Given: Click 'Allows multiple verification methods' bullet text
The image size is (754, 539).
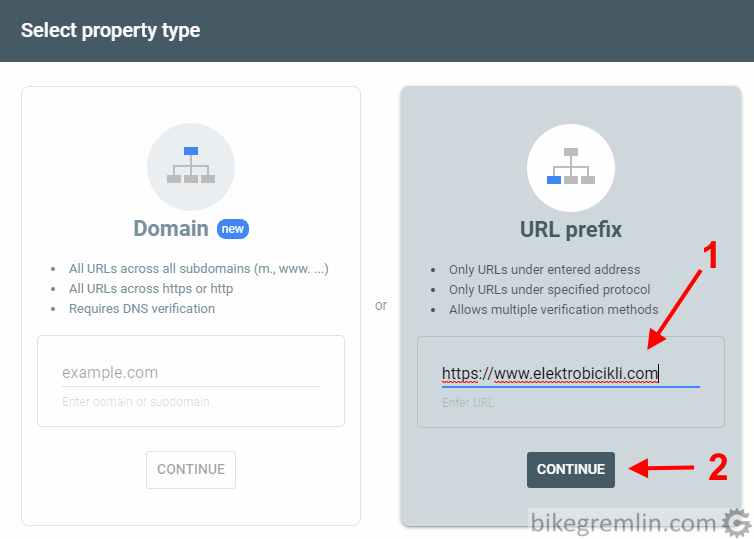Looking at the screenshot, I should click(553, 310).
